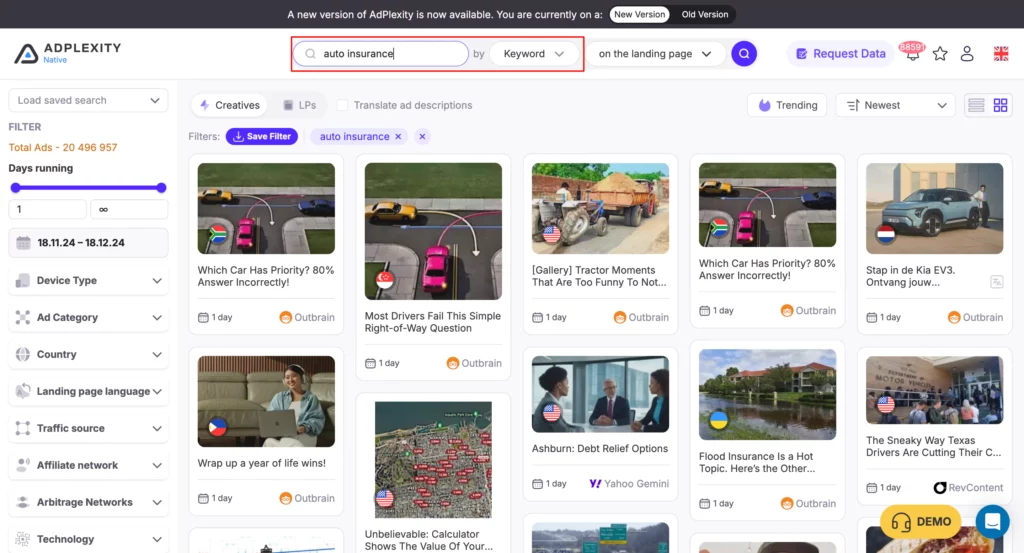Switch to grid view layout icon
Image resolution: width=1024 pixels, height=553 pixels.
pyautogui.click(x=1000, y=105)
